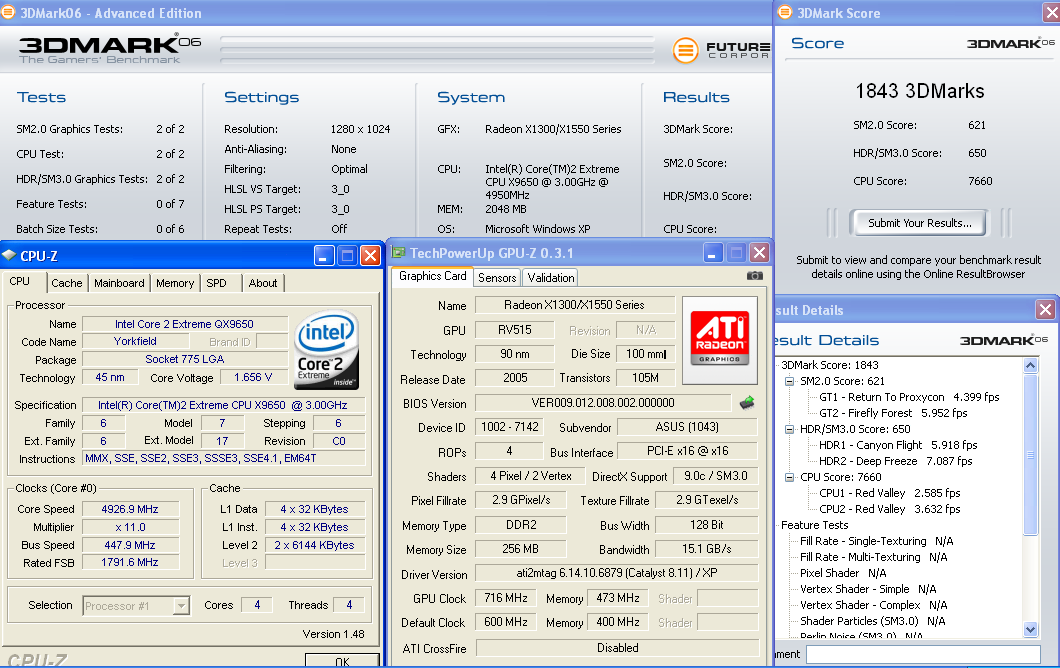Close the GPU-Z window
The width and height of the screenshot is (1060, 668).
coord(759,253)
